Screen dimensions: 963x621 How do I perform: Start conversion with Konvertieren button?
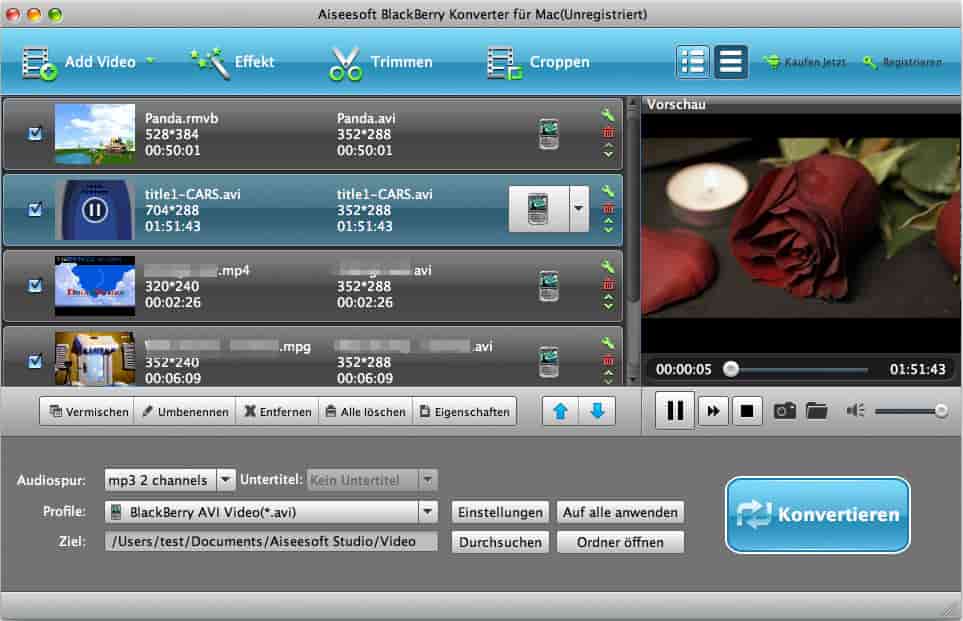(x=817, y=515)
